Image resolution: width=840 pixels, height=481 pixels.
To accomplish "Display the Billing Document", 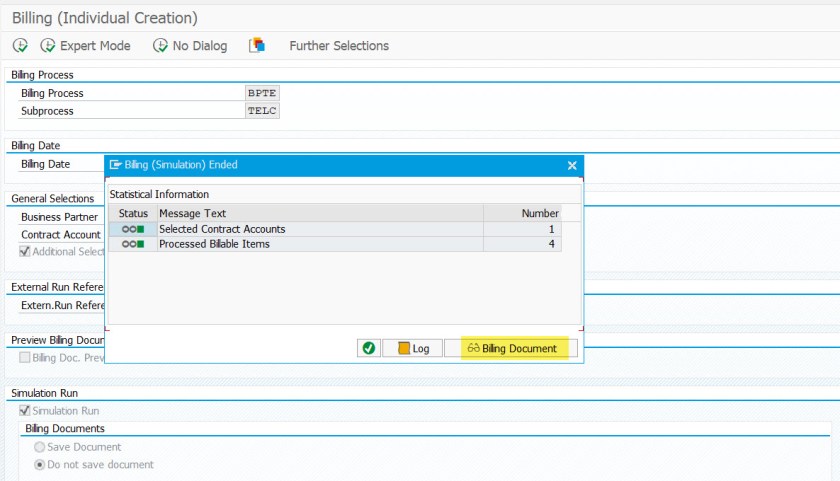I will pos(512,348).
